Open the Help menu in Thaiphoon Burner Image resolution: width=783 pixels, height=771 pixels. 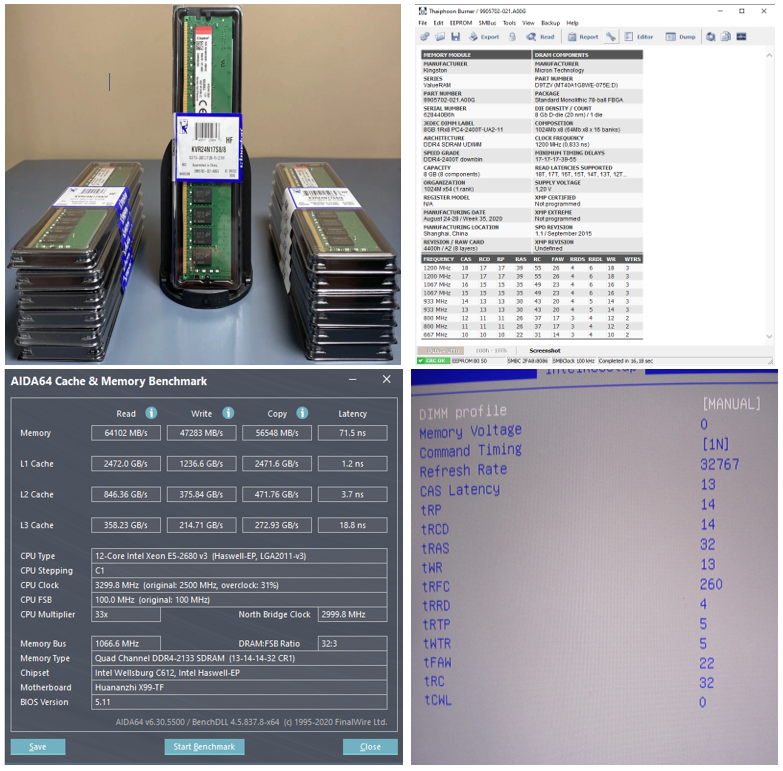click(x=572, y=23)
